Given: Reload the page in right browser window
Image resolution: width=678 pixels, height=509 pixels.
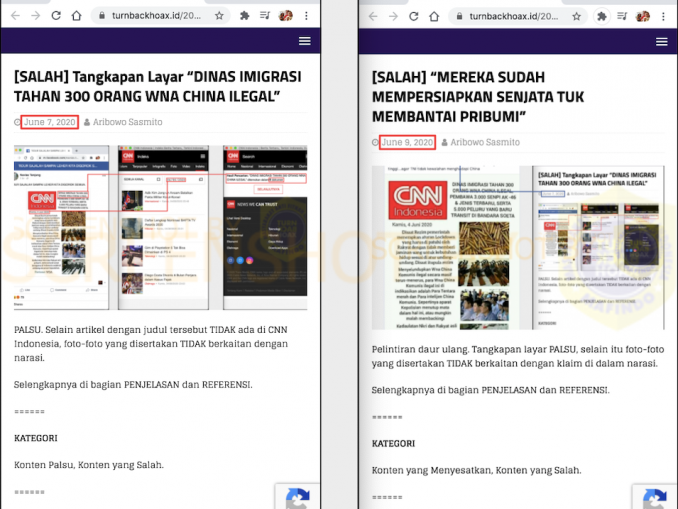Looking at the screenshot, I should (414, 16).
